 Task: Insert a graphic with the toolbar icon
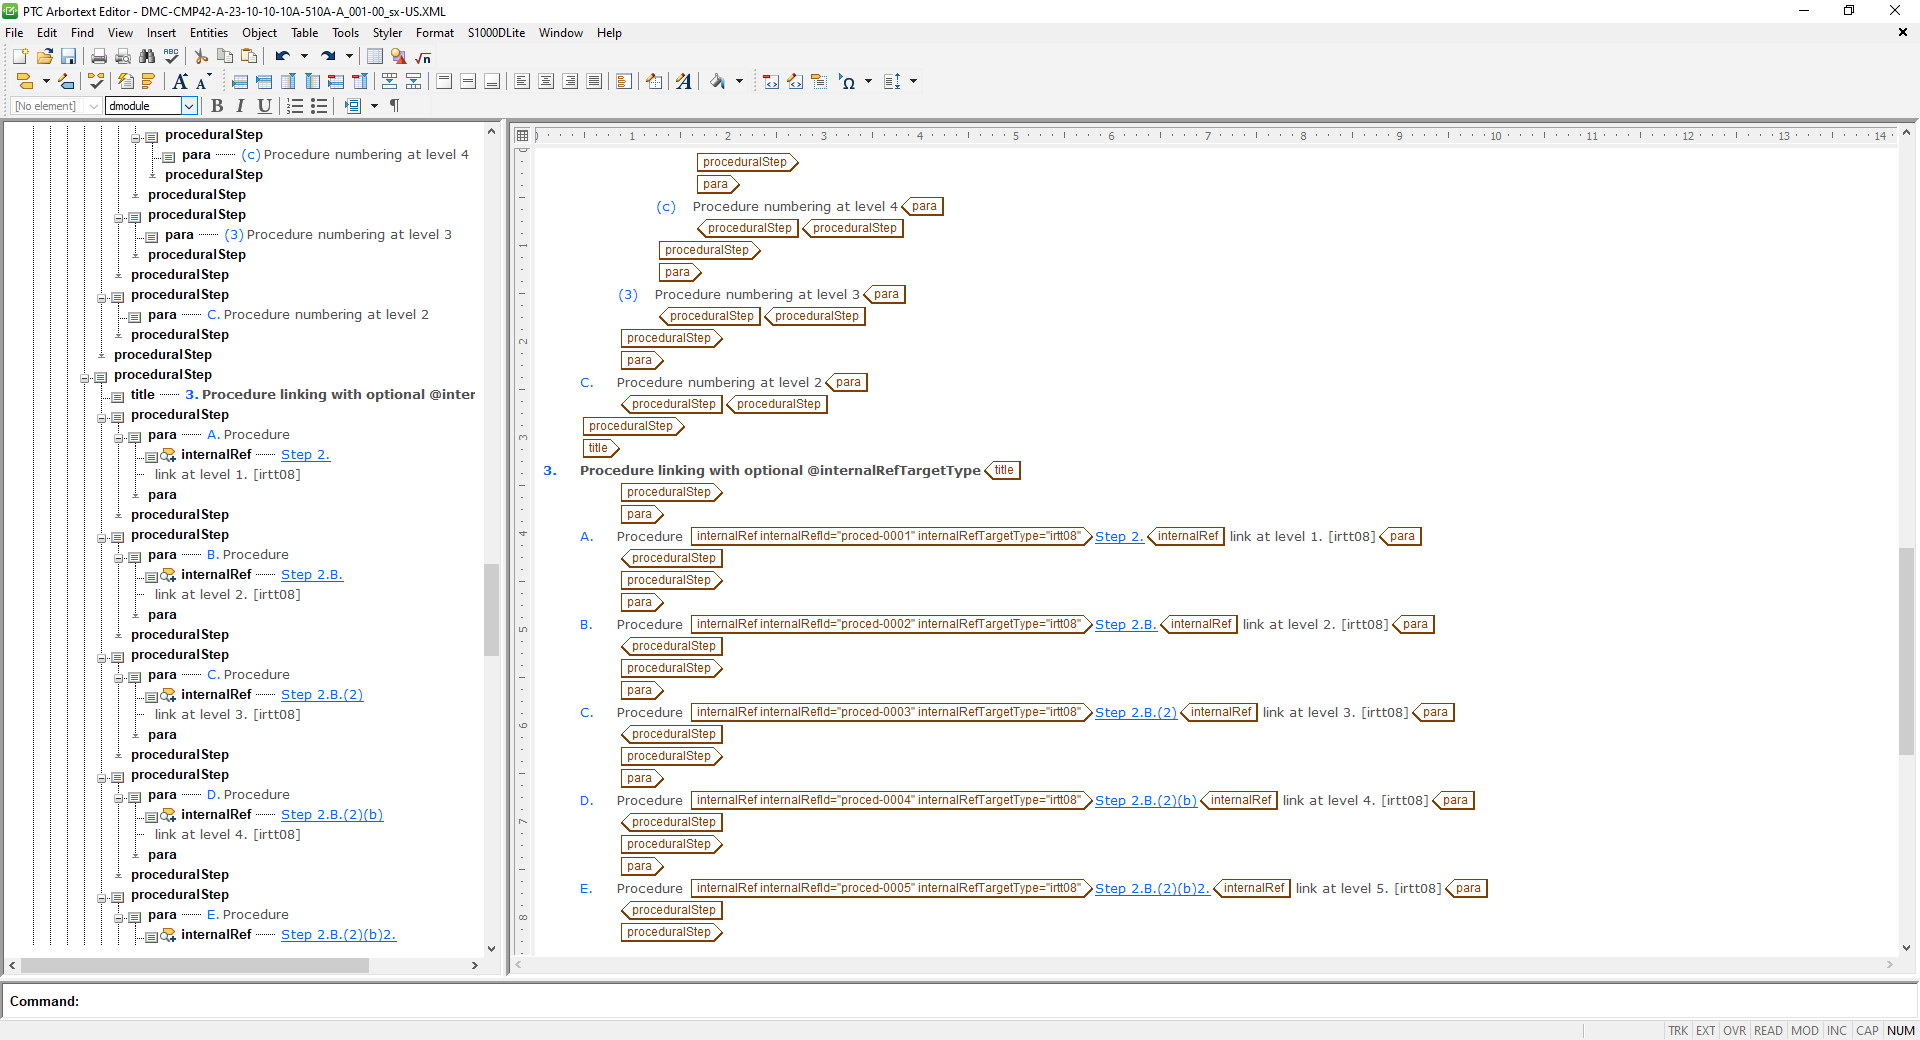399,57
